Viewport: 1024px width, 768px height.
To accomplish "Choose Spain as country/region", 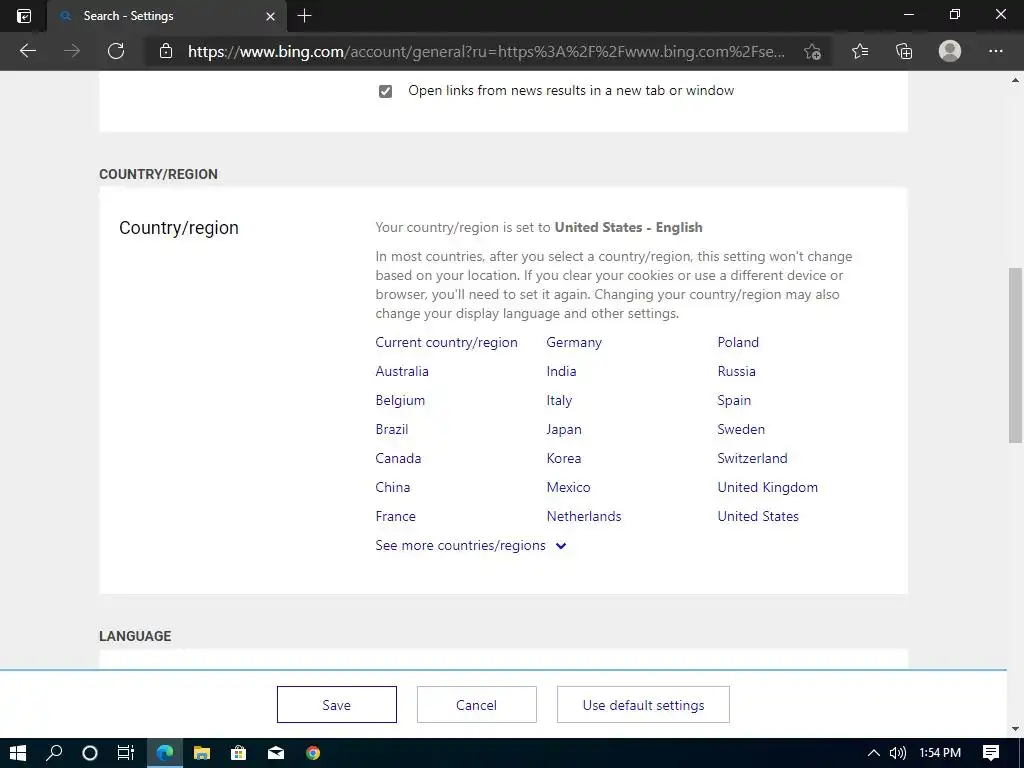I will point(734,400).
